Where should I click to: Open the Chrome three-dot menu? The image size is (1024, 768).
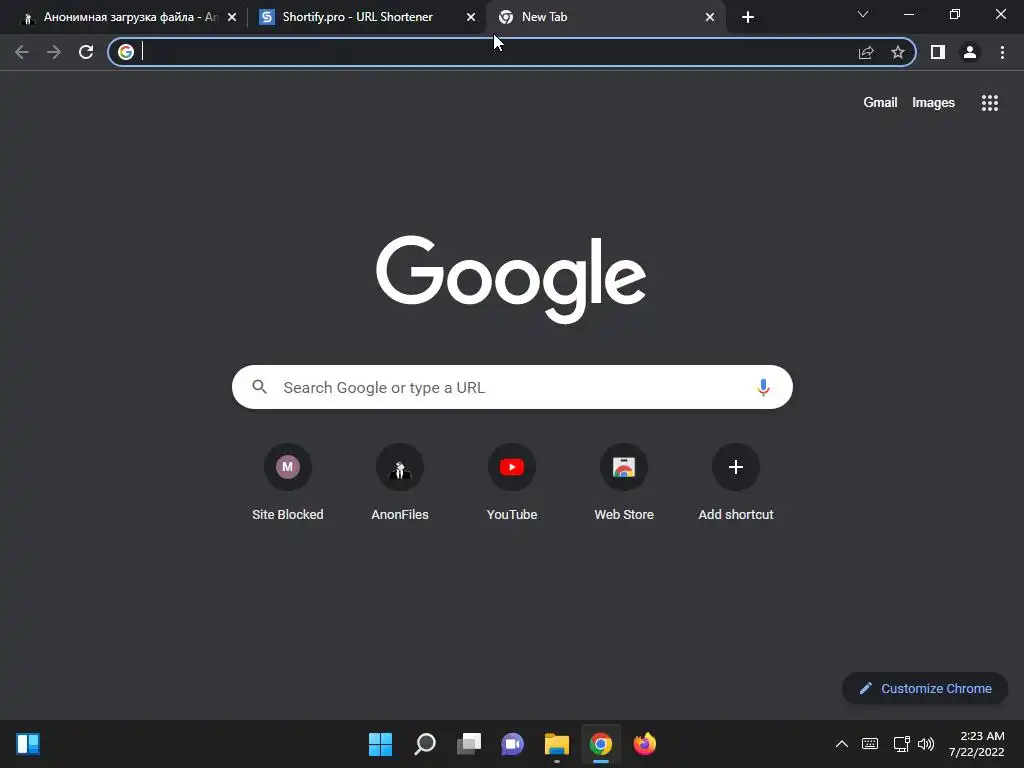(x=1002, y=52)
